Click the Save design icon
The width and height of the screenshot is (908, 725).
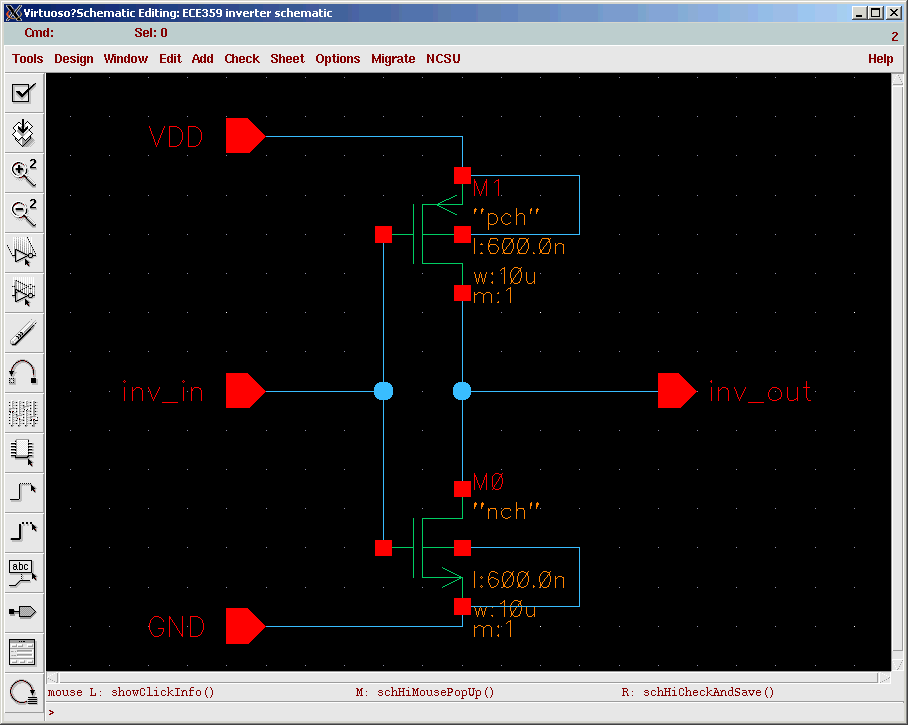point(23,133)
